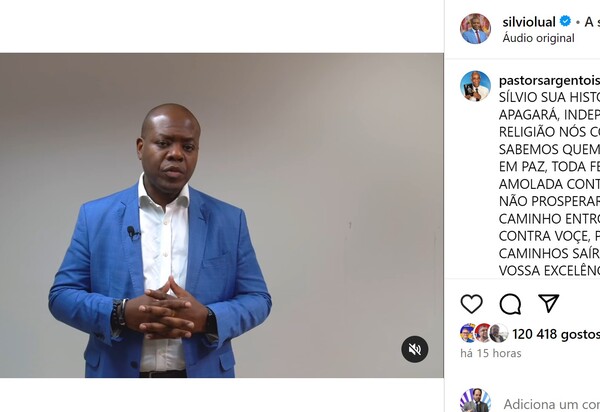Like the post with the heart icon
This screenshot has height=412, width=600.
click(471, 304)
